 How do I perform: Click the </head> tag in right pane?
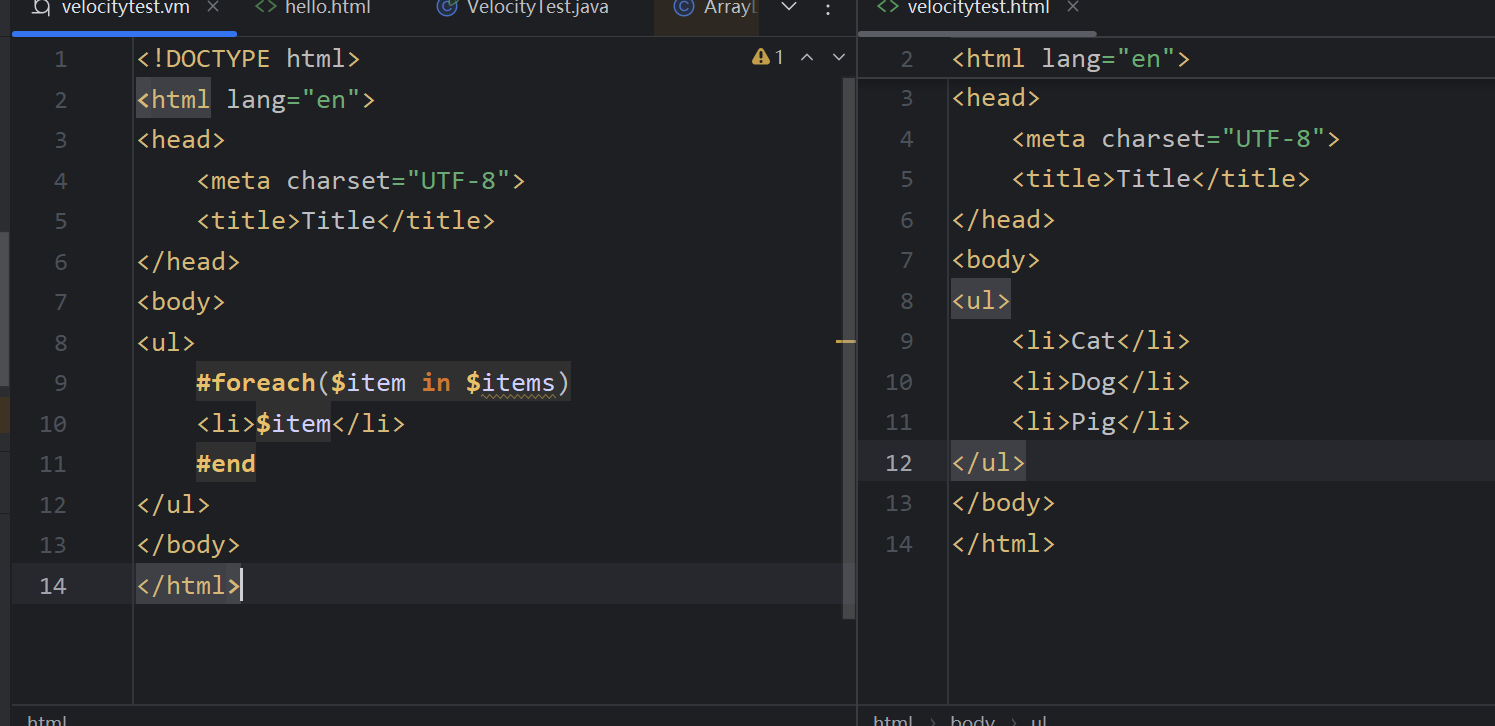click(1003, 219)
